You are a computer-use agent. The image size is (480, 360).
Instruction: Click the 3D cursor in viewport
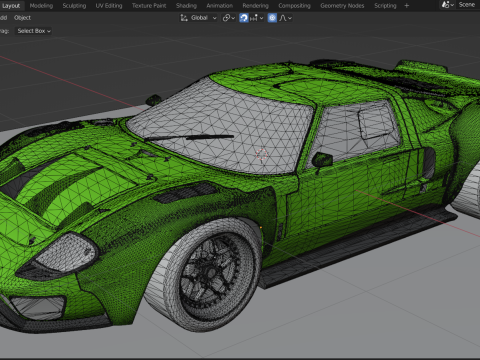pos(262,154)
